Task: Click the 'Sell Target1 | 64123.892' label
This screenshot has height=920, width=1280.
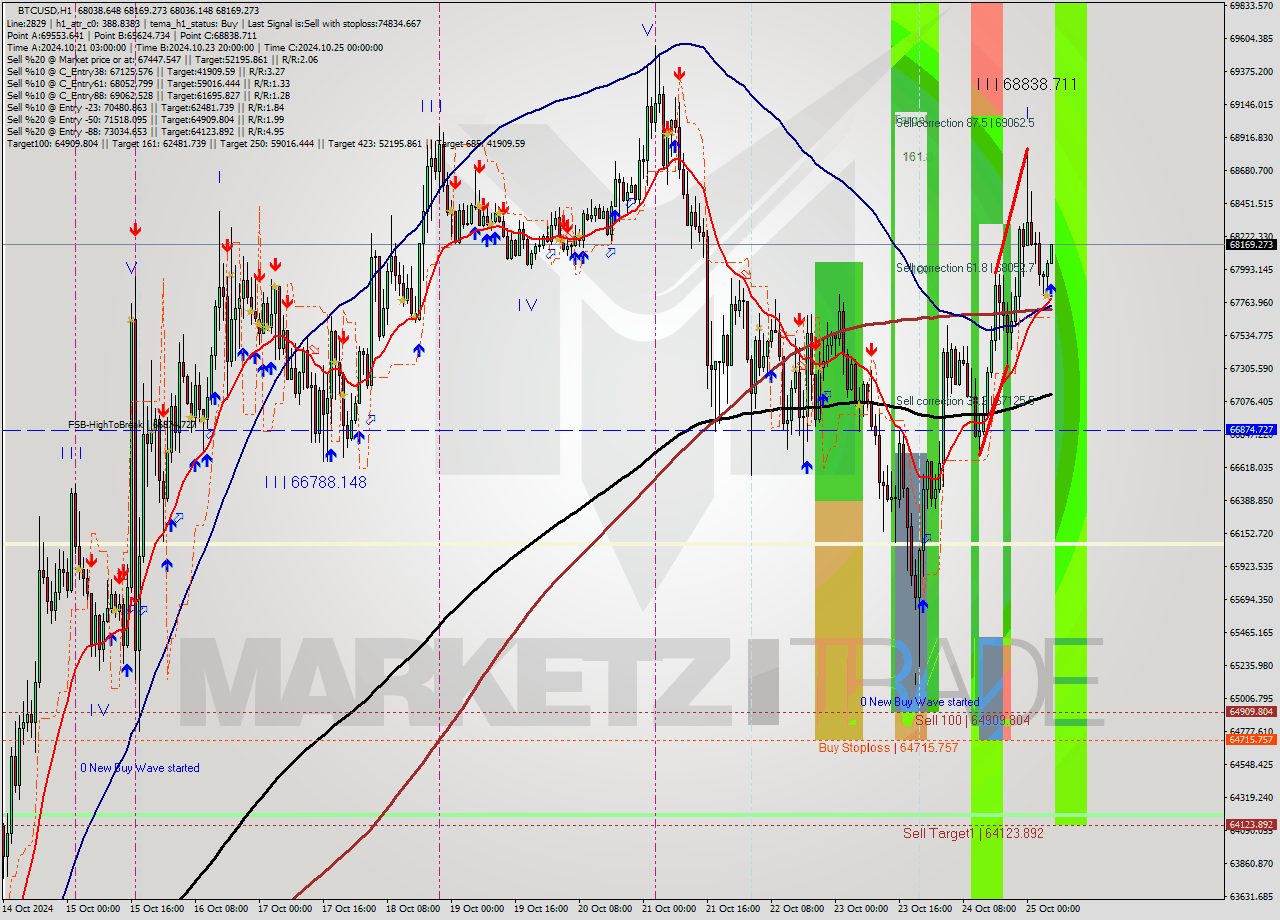Action: (973, 833)
